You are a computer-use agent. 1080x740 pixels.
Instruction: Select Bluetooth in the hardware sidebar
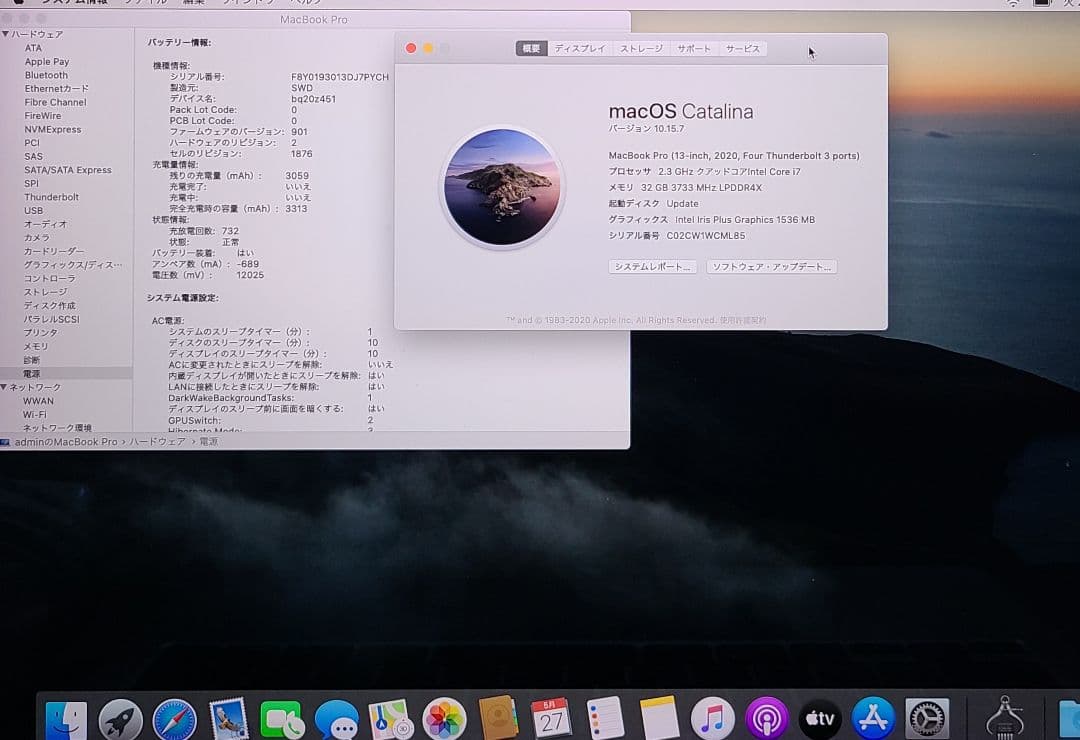(45, 74)
